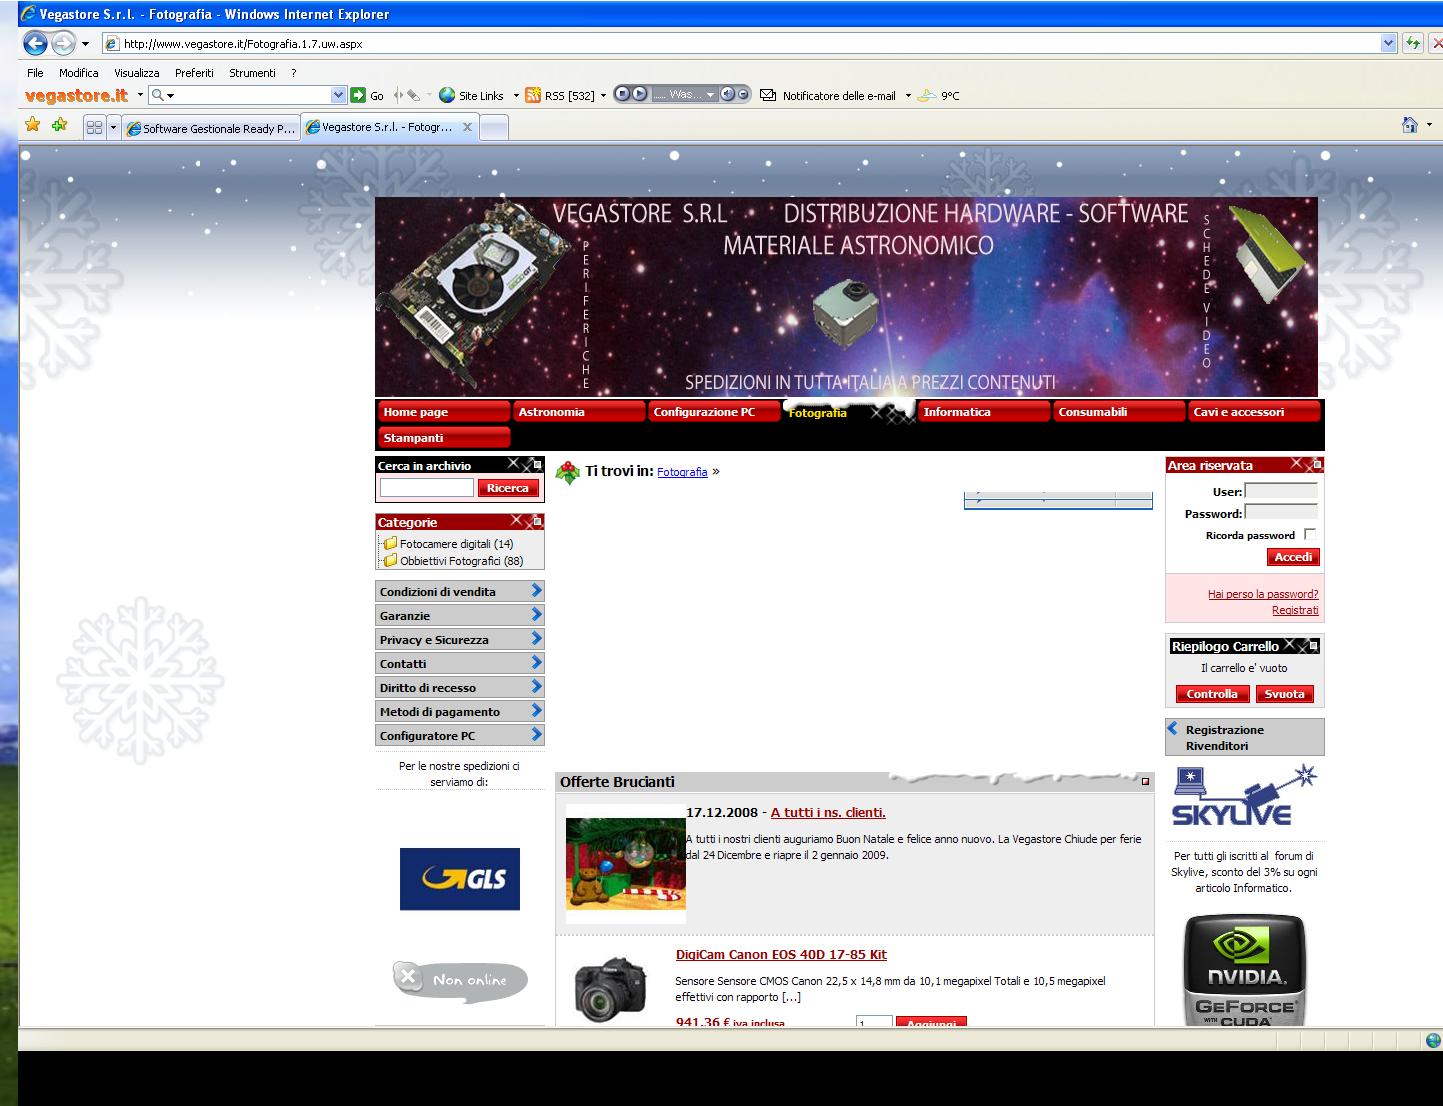Screen dimensions: 1443x1106
Task: Click the RSS [532] feed icon
Action: [x=533, y=95]
